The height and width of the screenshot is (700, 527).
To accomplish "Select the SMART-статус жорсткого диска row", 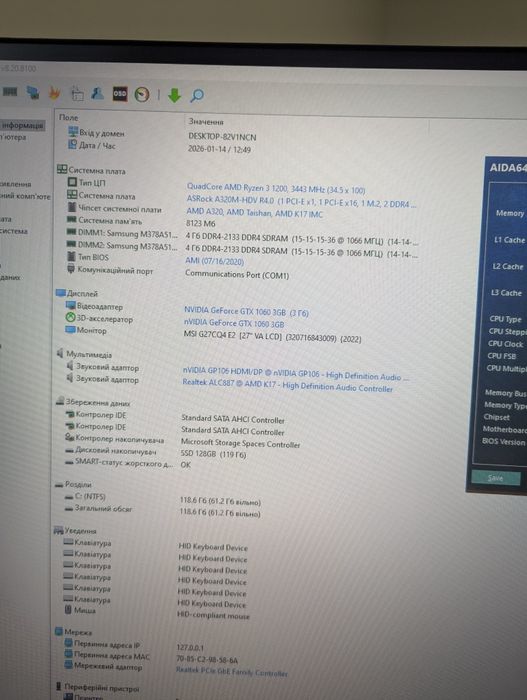I will pos(118,462).
